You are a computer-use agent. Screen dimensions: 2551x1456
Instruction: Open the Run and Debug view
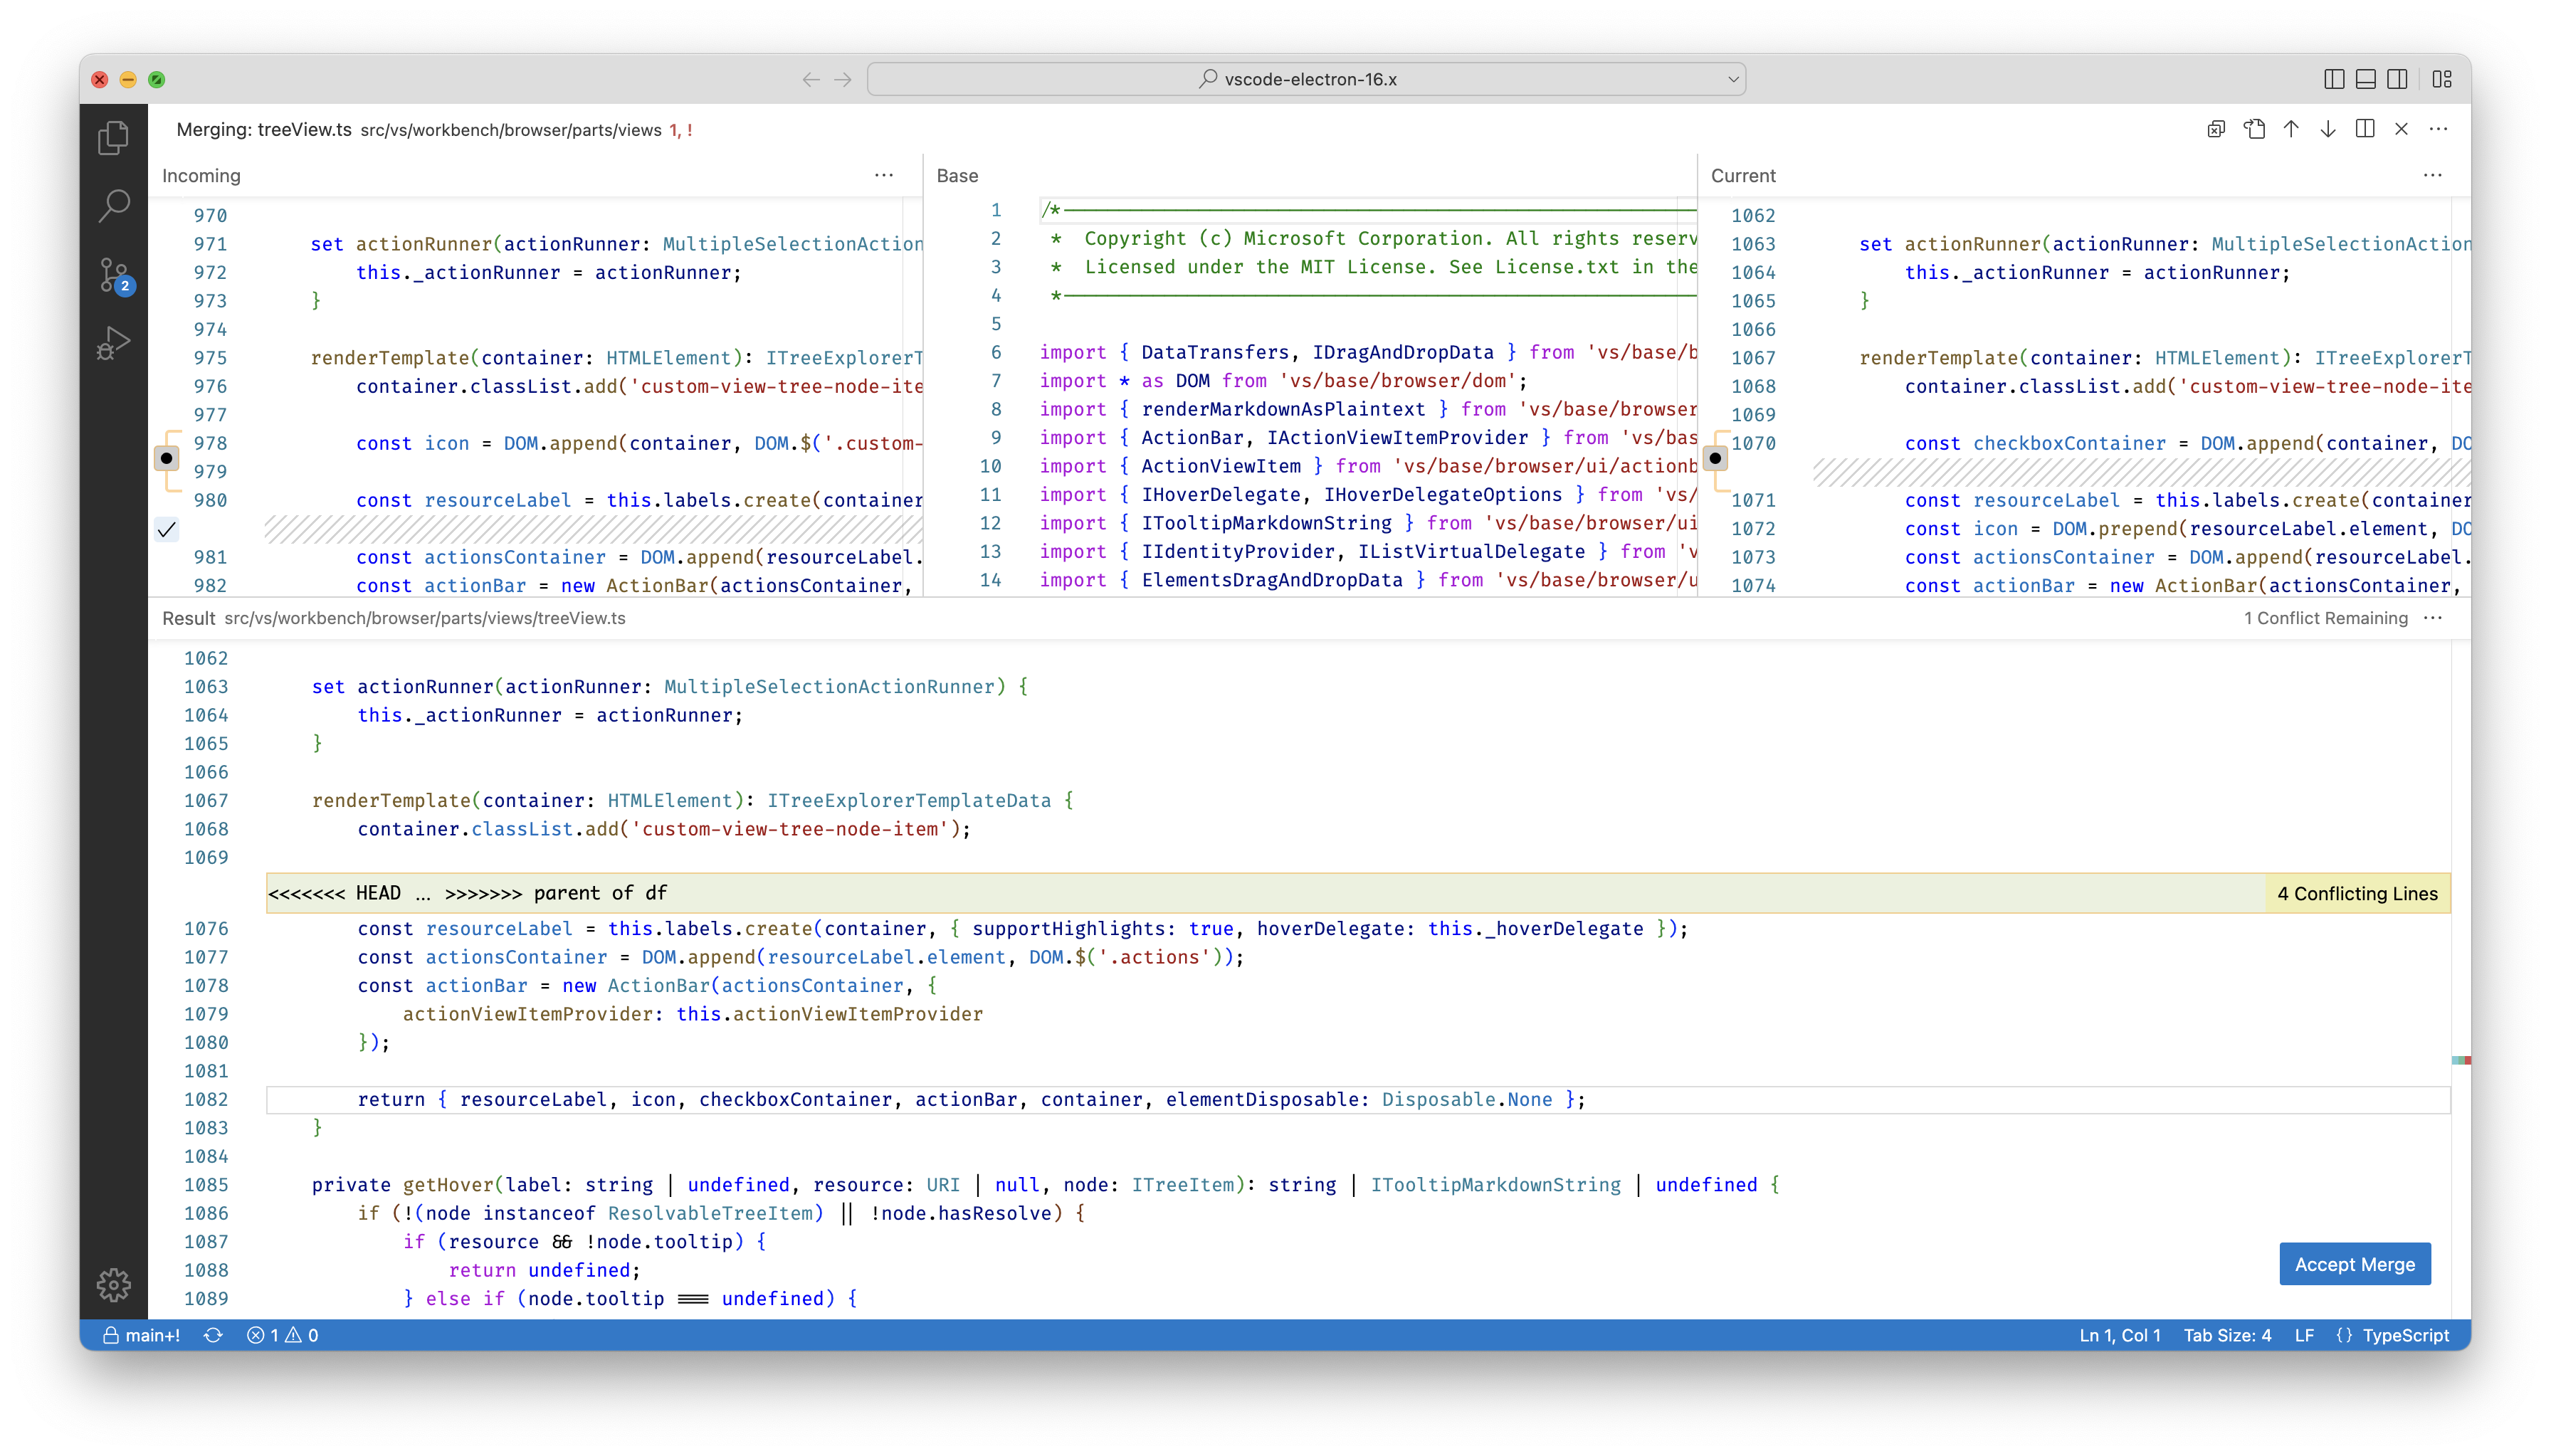[114, 343]
